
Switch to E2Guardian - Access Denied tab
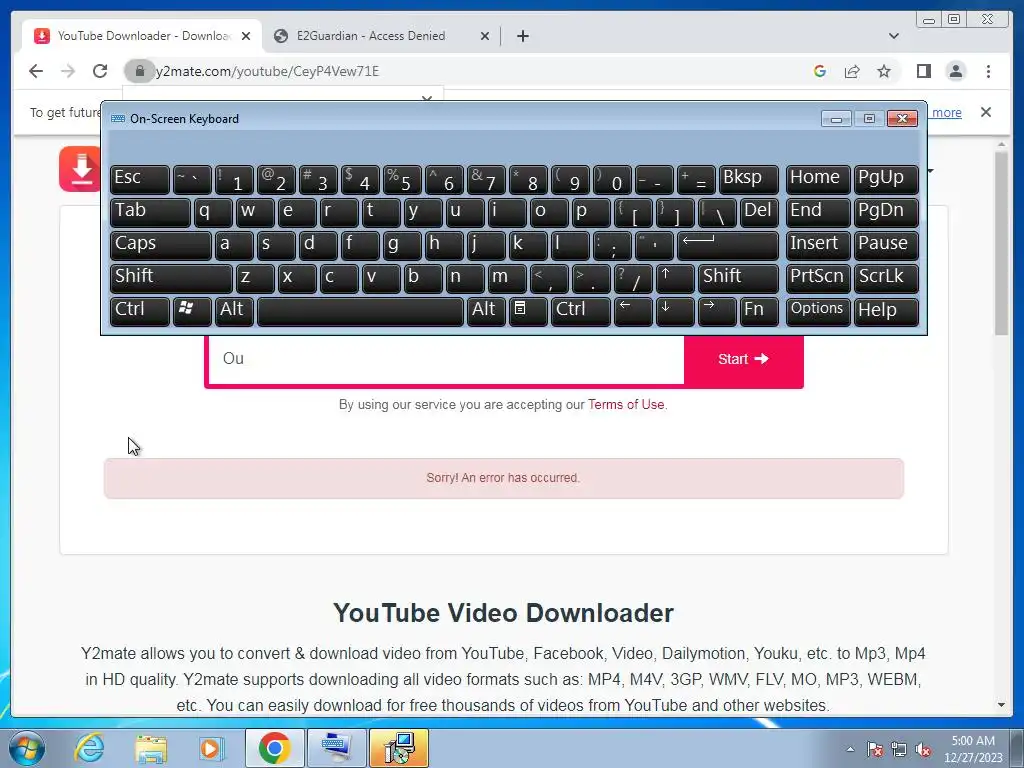click(382, 36)
